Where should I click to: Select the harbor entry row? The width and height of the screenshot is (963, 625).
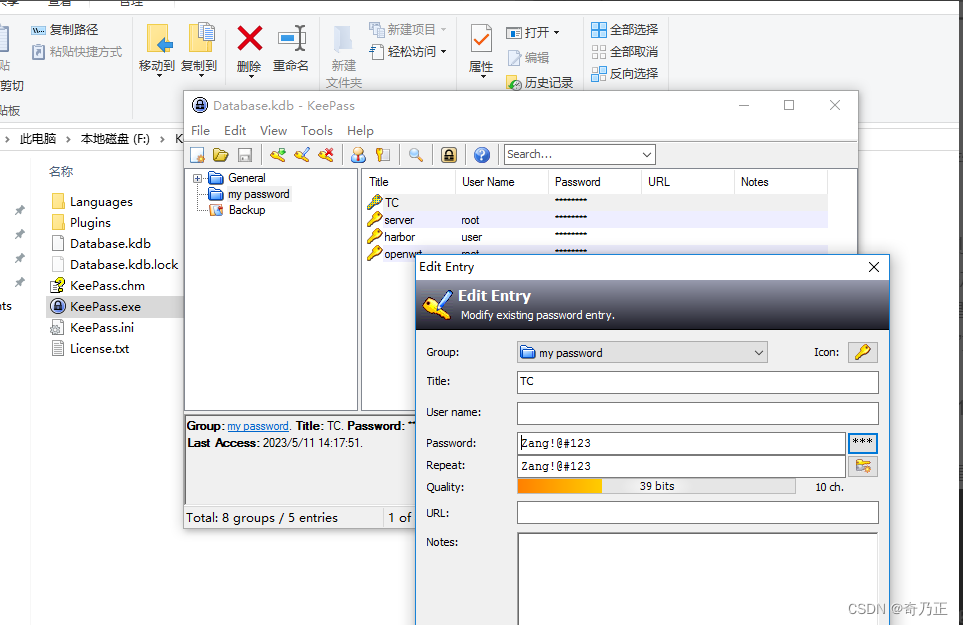click(596, 237)
